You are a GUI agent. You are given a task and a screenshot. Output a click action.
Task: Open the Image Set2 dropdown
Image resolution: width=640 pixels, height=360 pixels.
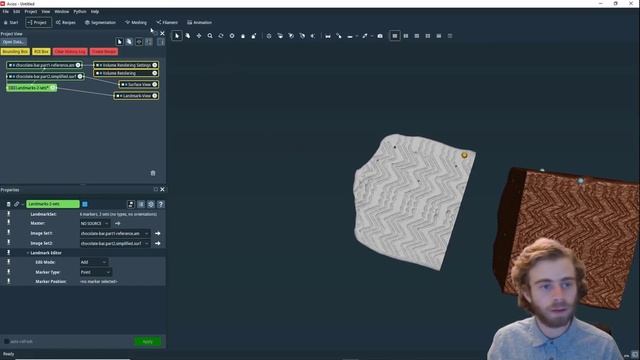[x=115, y=243]
